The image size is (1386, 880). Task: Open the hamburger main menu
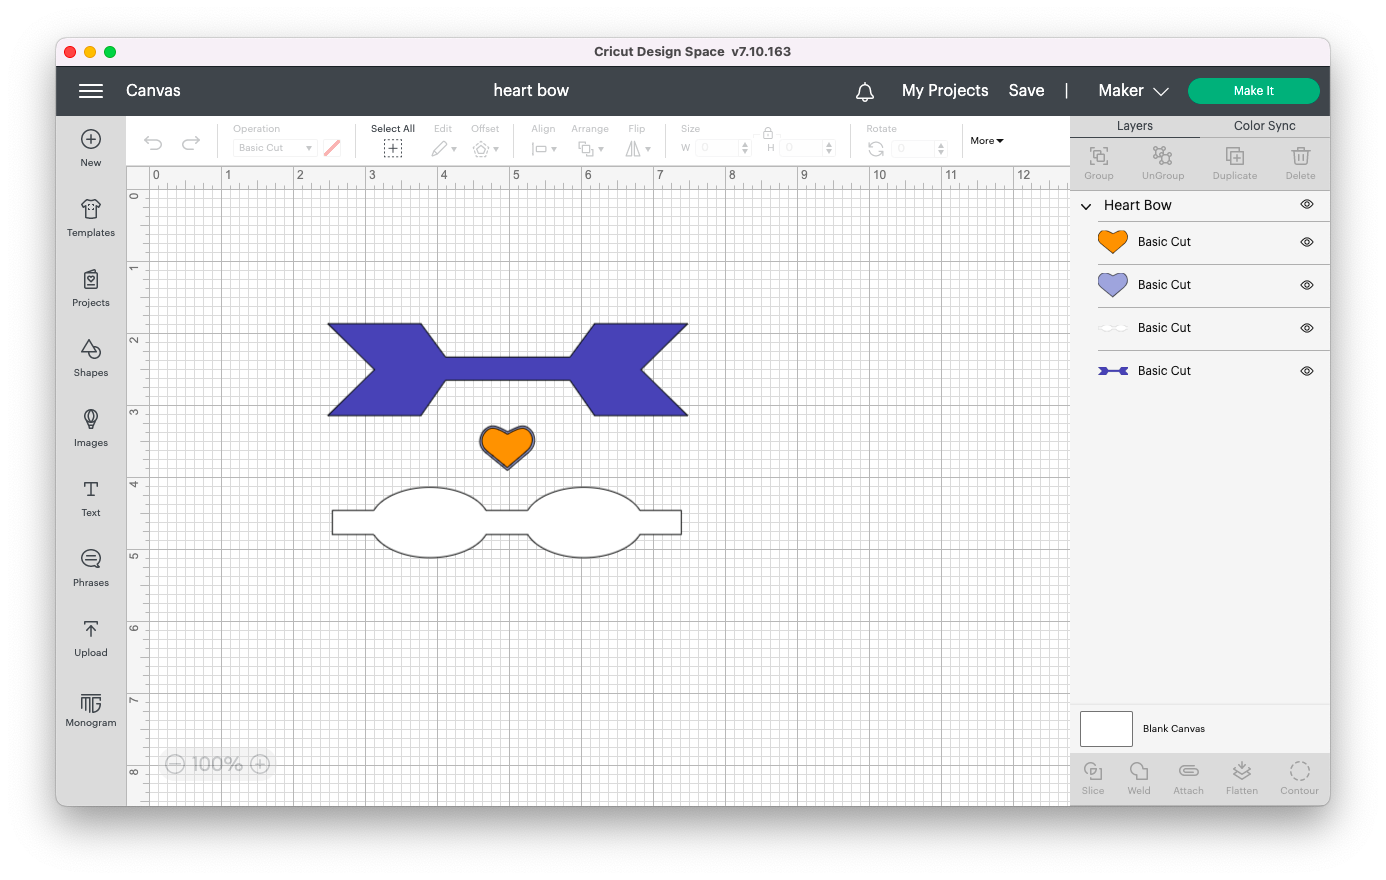click(91, 91)
